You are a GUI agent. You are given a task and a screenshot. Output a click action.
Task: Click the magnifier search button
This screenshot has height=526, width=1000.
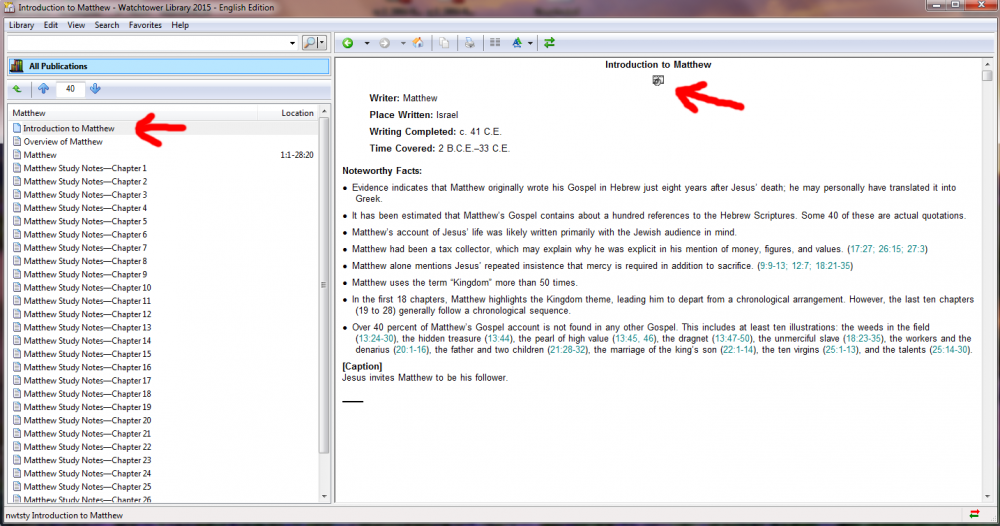(x=309, y=43)
